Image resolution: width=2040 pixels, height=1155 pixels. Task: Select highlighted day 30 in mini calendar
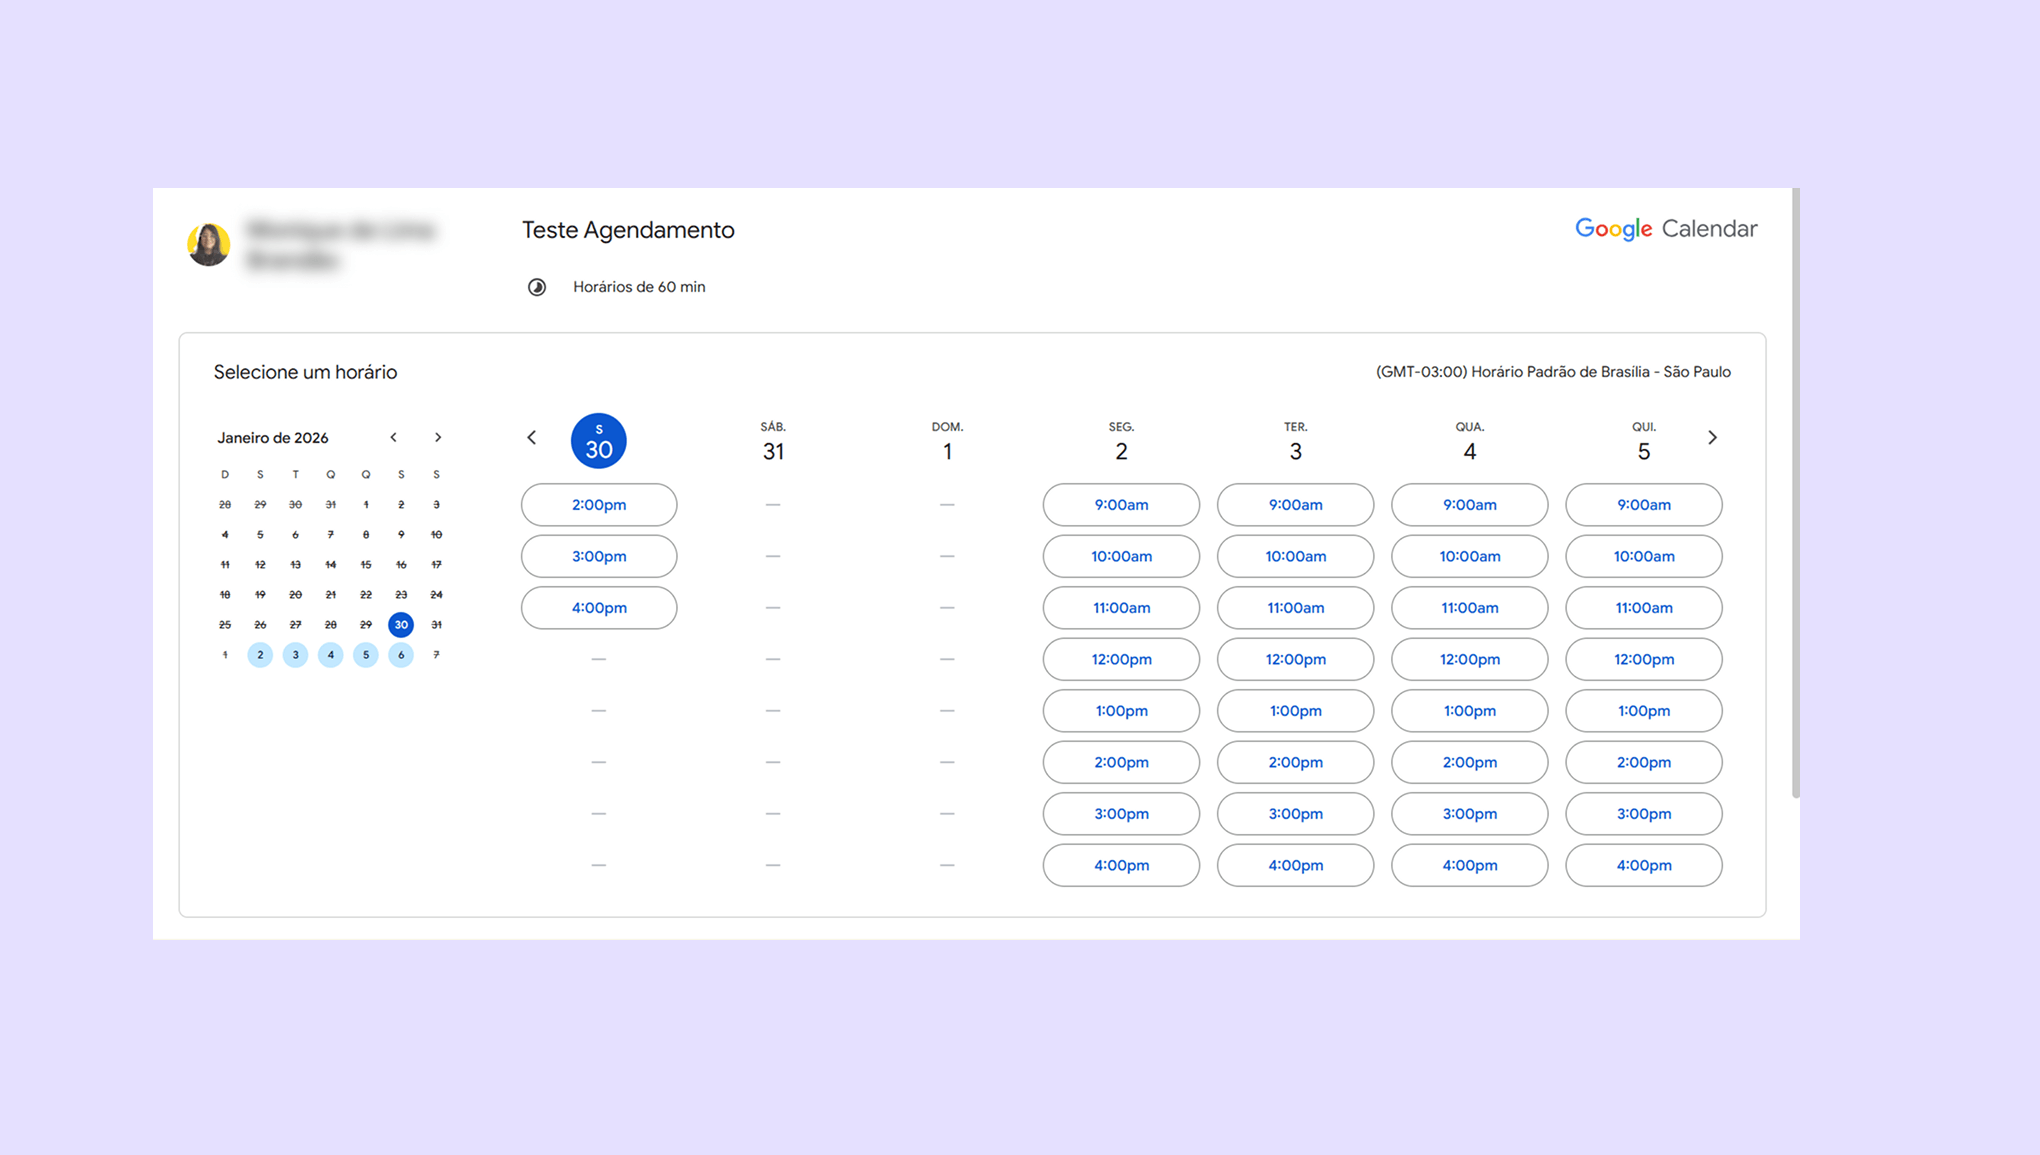click(401, 624)
